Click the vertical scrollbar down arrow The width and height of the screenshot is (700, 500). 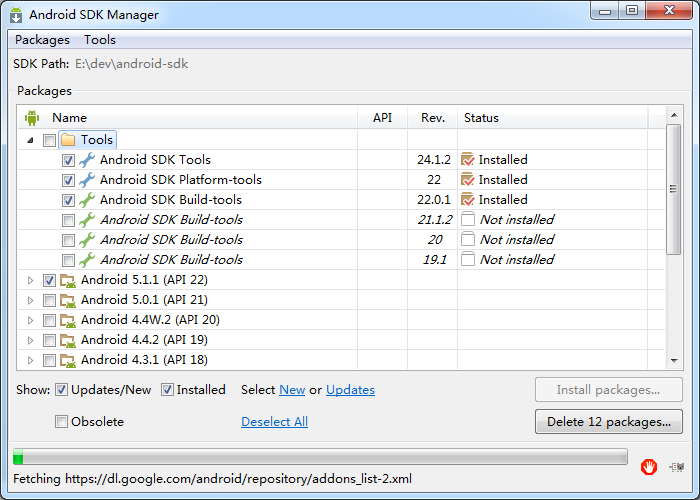pyautogui.click(x=674, y=360)
